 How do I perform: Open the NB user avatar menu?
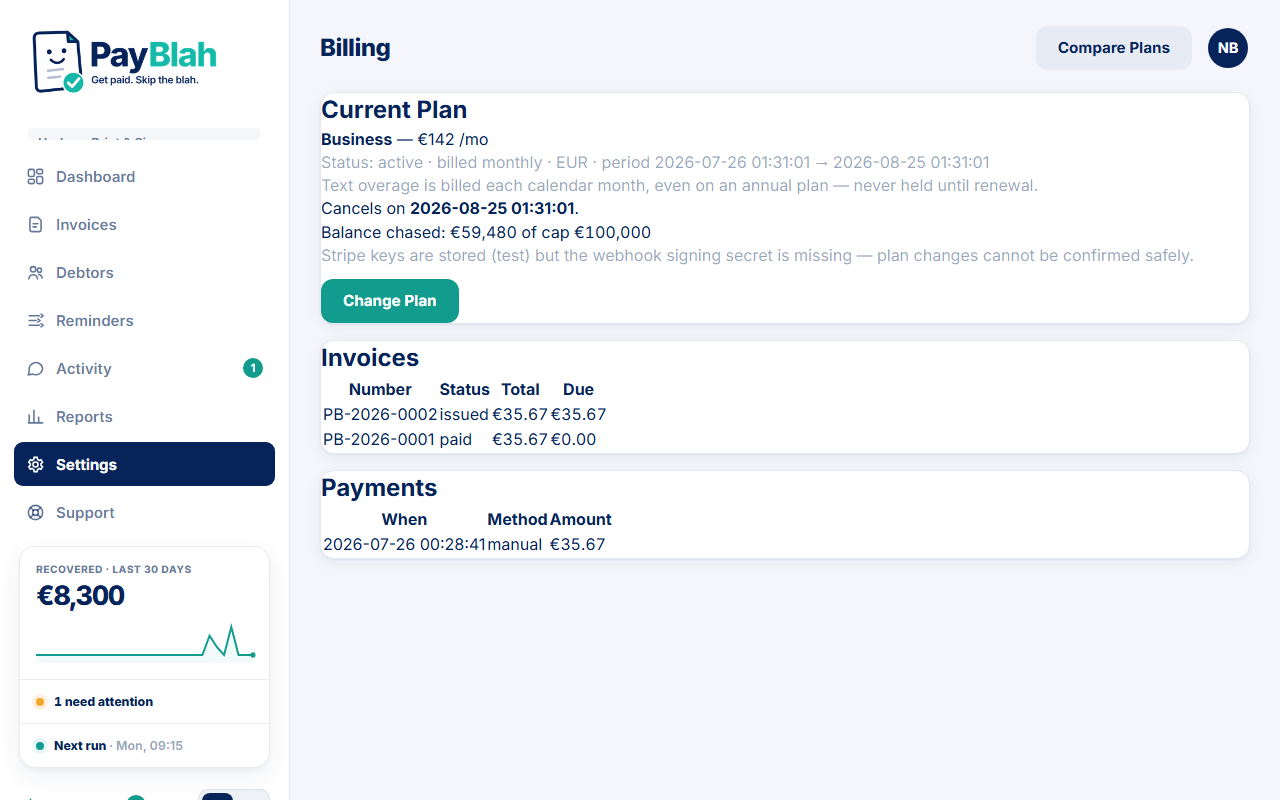(x=1228, y=48)
